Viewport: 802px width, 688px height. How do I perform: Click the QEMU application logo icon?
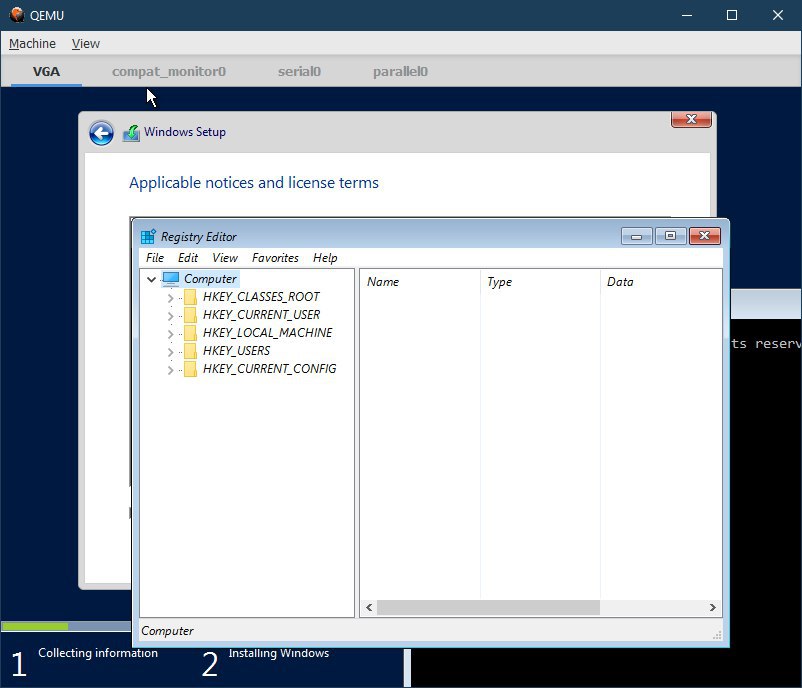[x=17, y=15]
